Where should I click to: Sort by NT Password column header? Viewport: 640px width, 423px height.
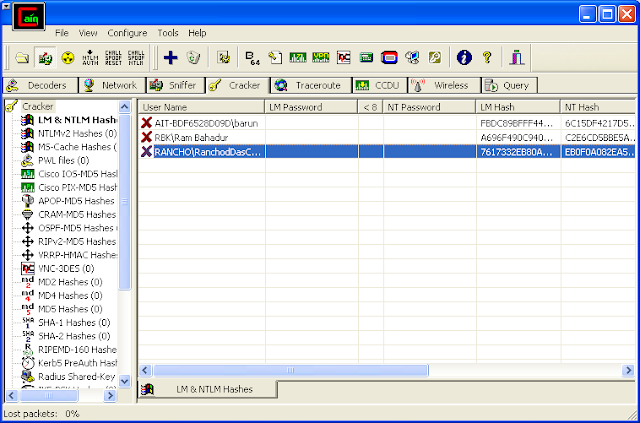point(429,107)
